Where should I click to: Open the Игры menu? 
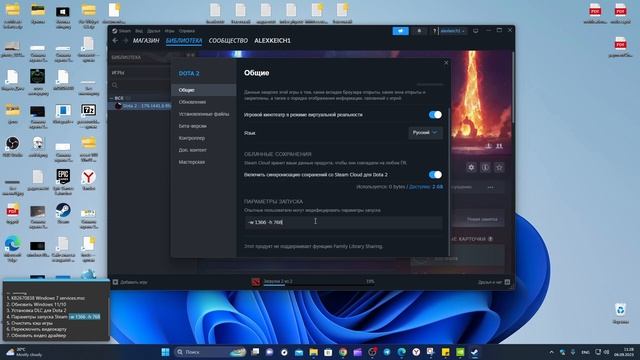pos(169,31)
